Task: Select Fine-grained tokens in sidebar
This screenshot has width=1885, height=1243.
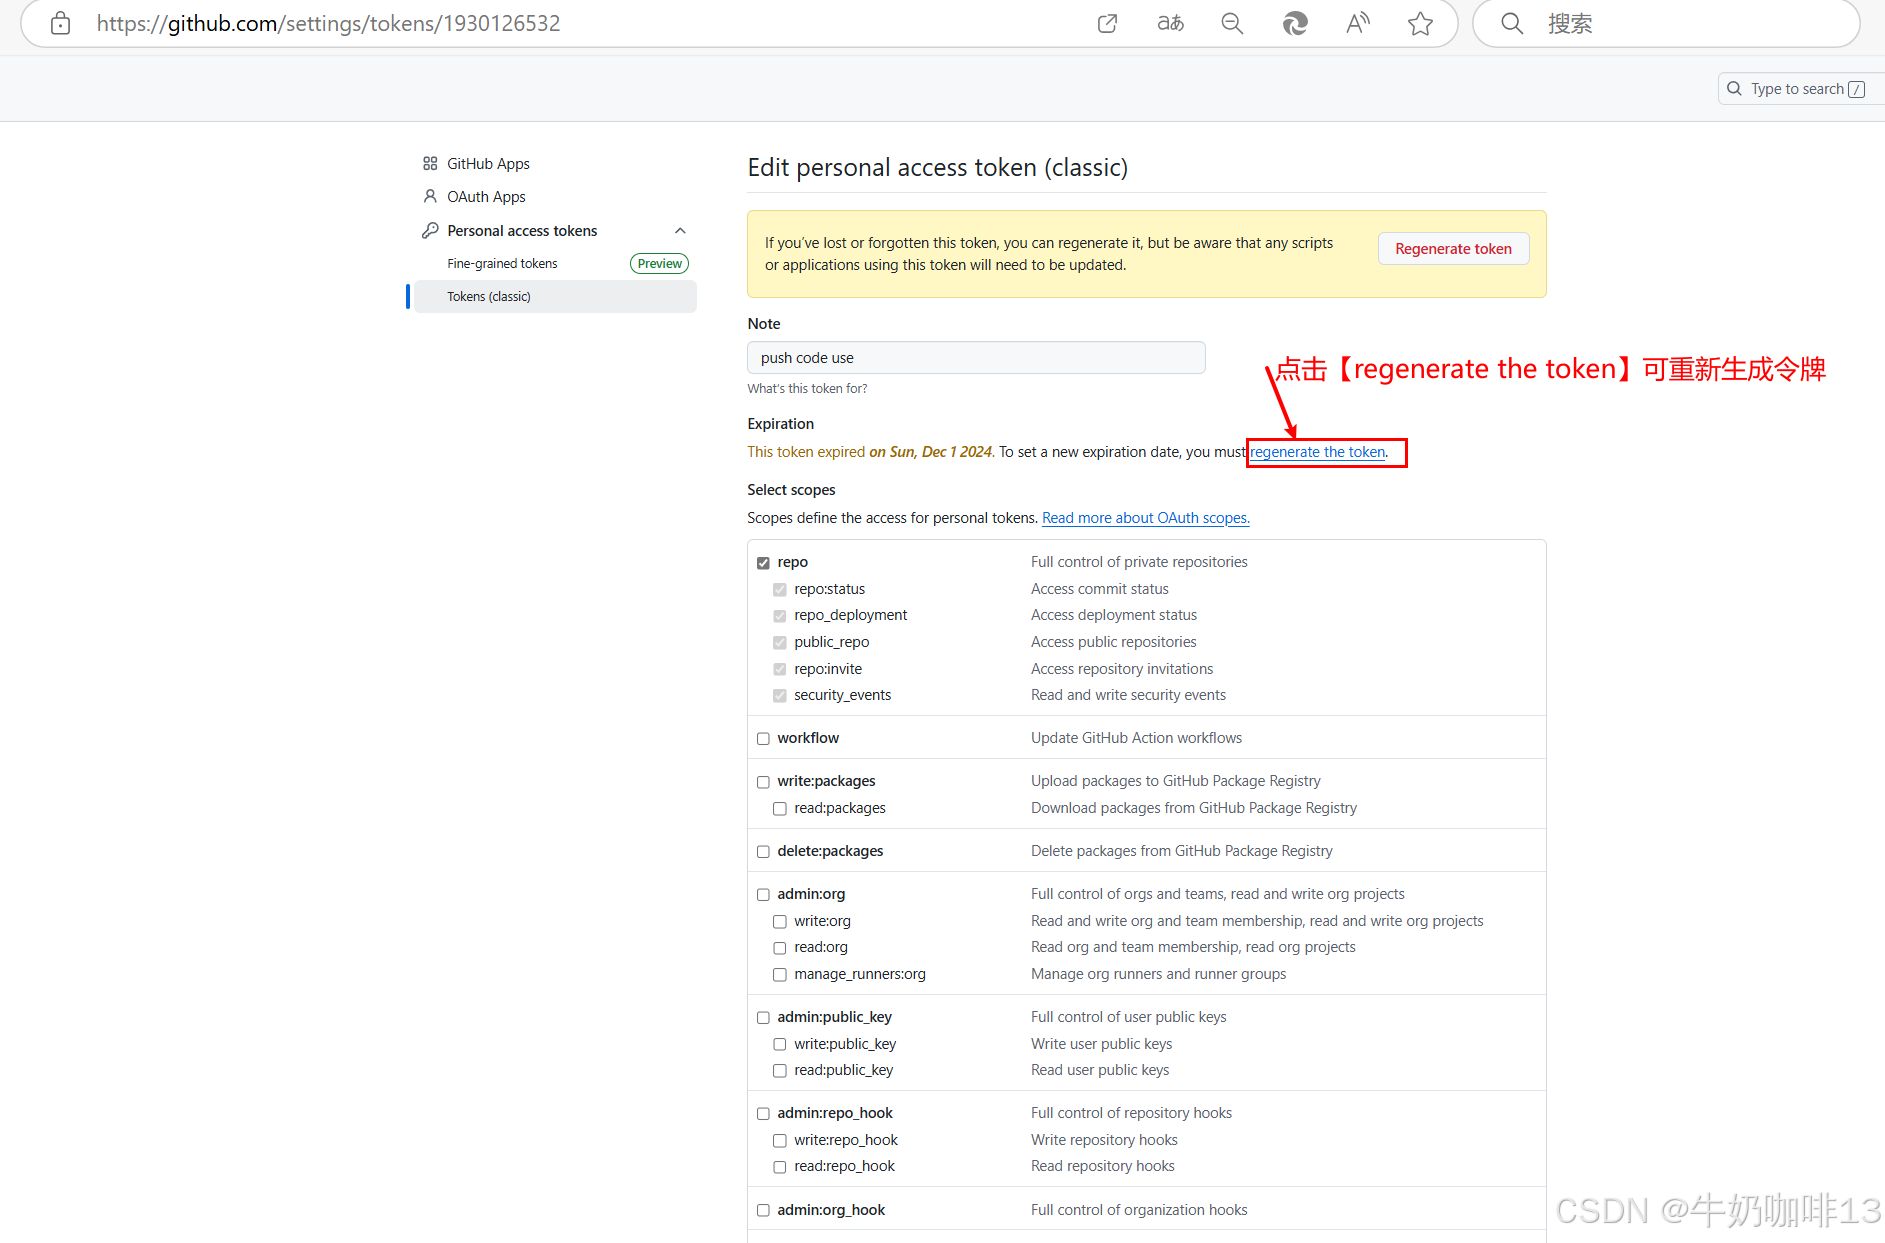Action: click(x=502, y=263)
